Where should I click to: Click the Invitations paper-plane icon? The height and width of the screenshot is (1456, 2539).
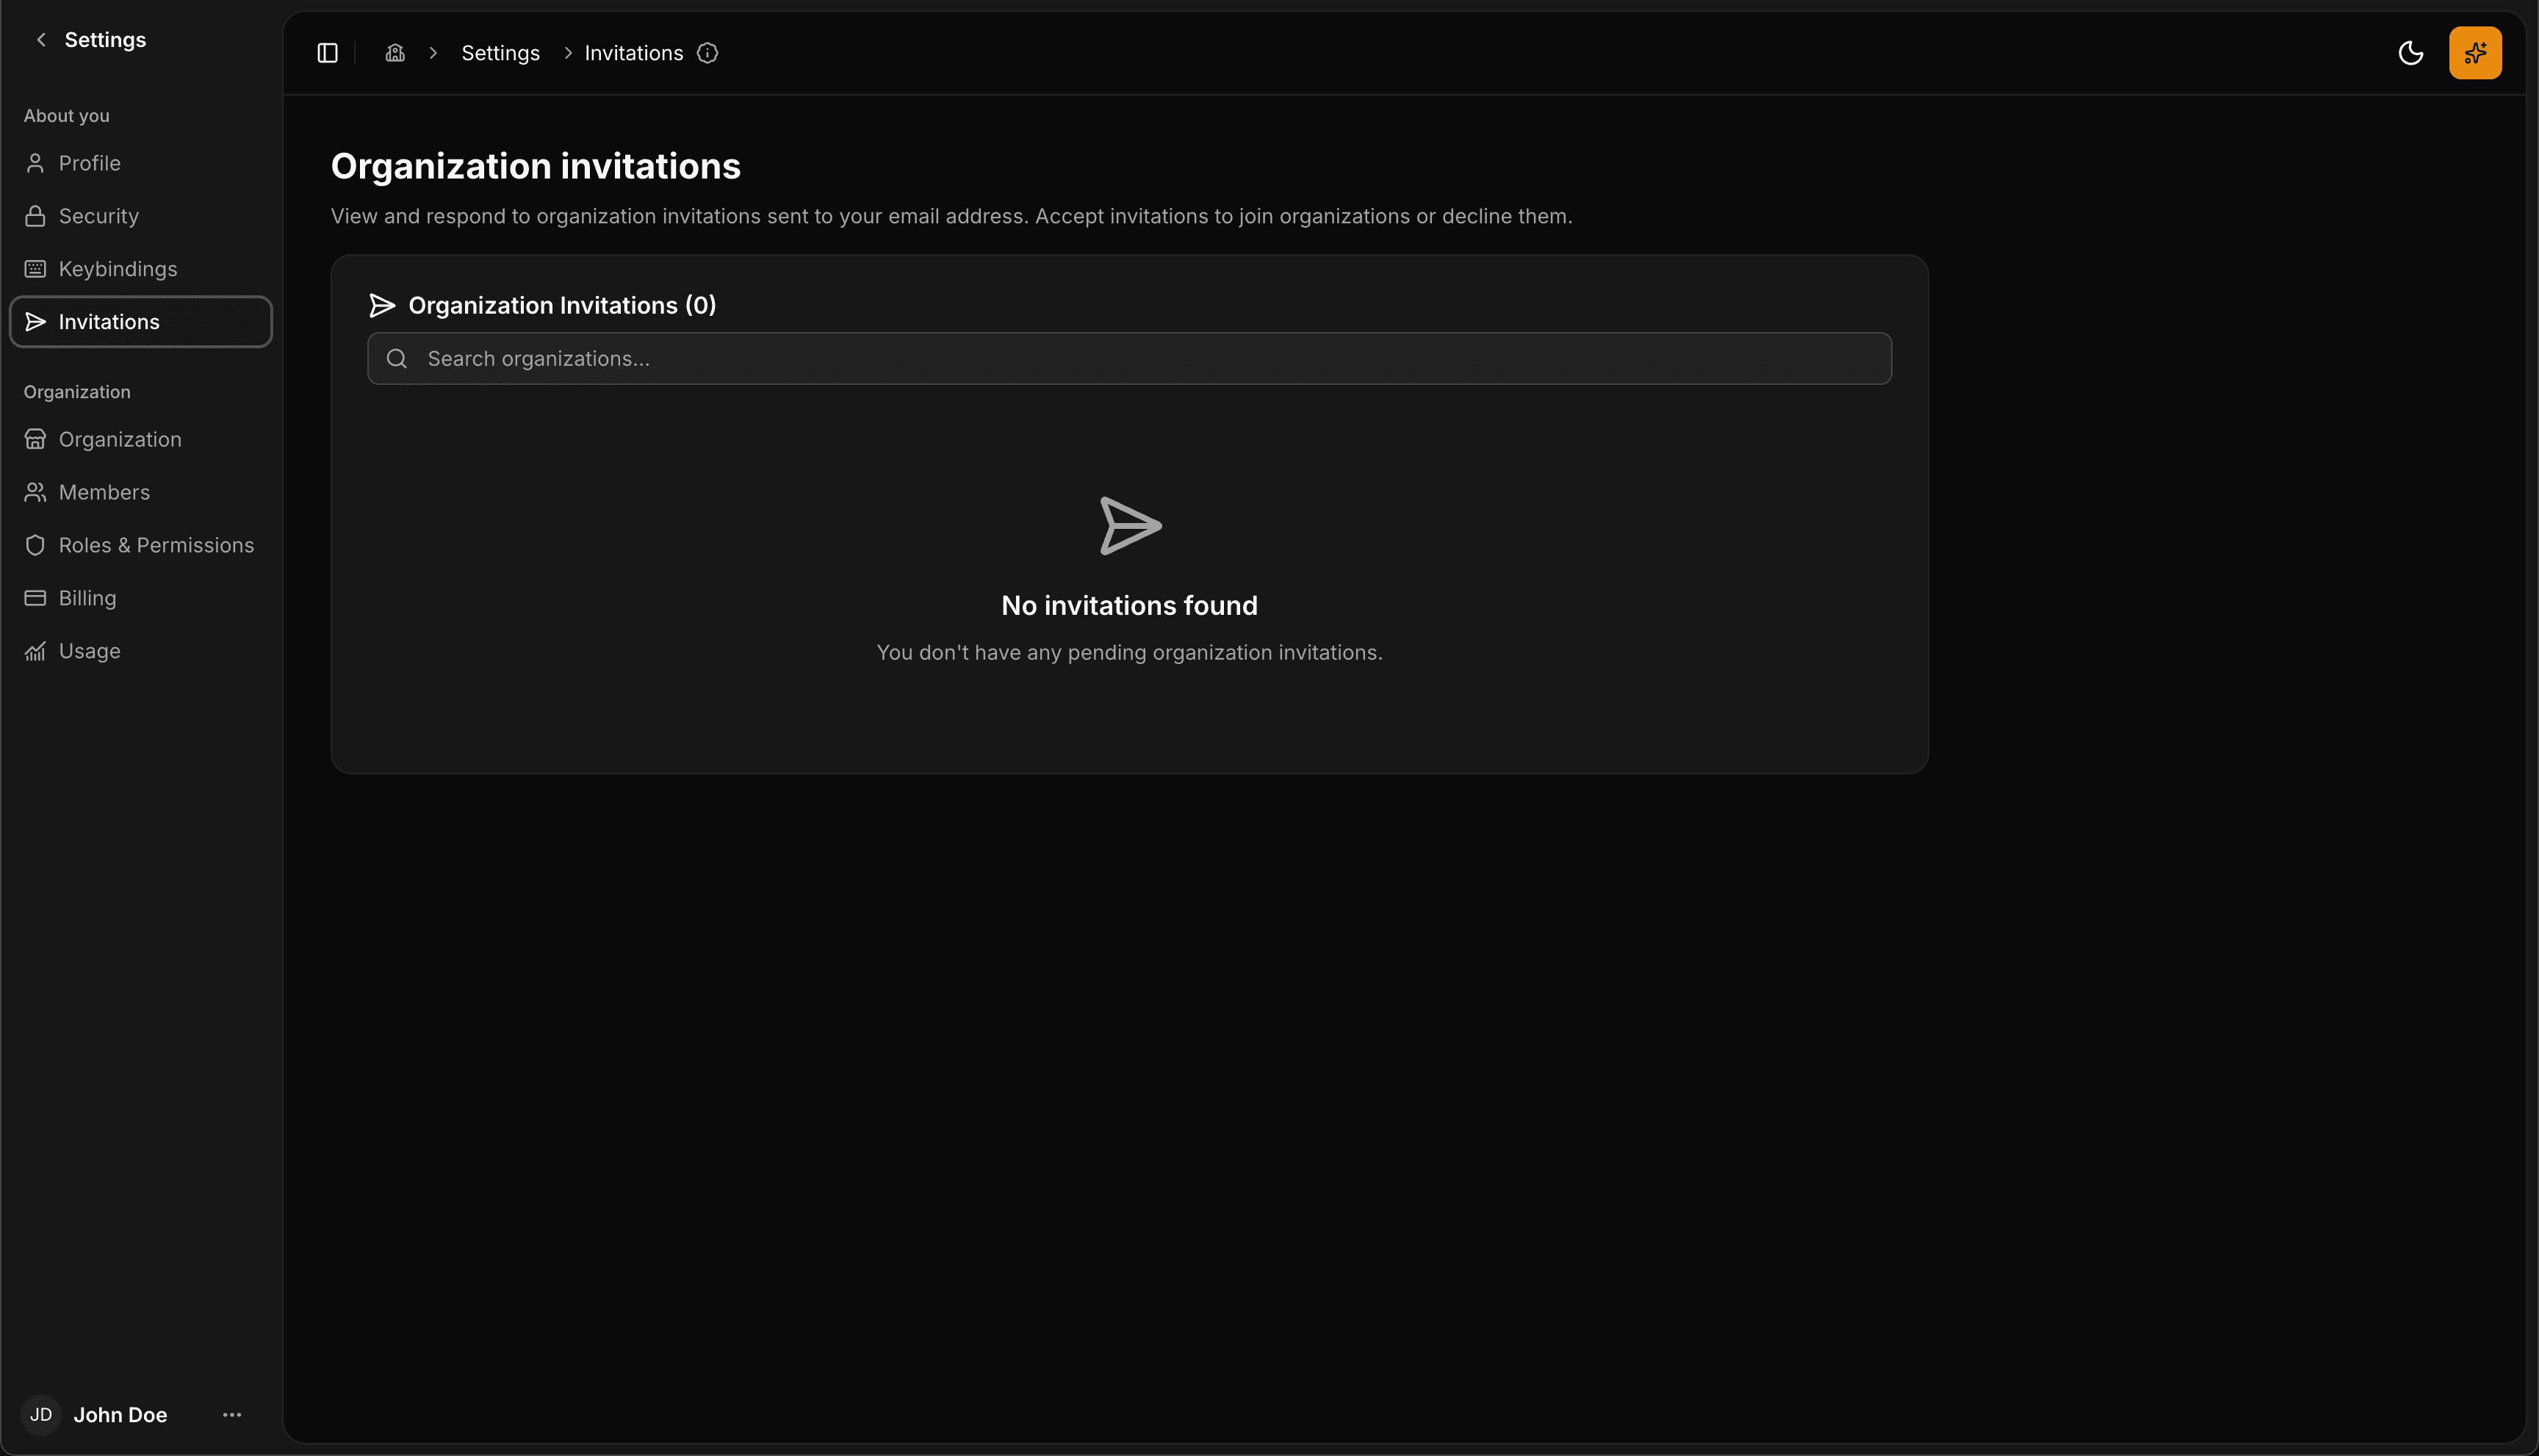tap(35, 321)
